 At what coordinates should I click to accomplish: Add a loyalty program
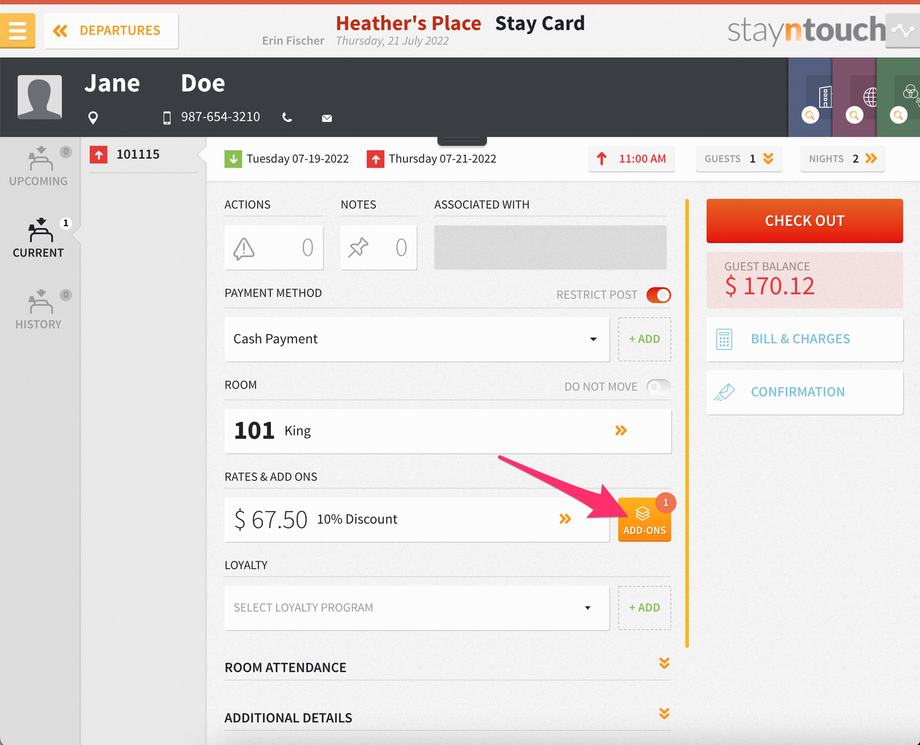(644, 608)
